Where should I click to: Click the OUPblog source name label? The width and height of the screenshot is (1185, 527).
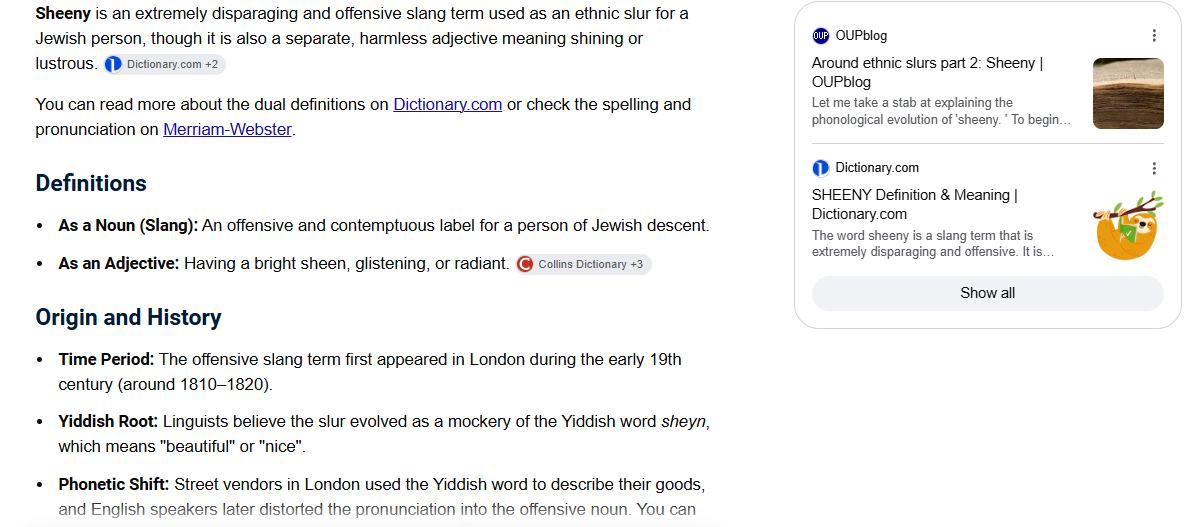pos(861,36)
